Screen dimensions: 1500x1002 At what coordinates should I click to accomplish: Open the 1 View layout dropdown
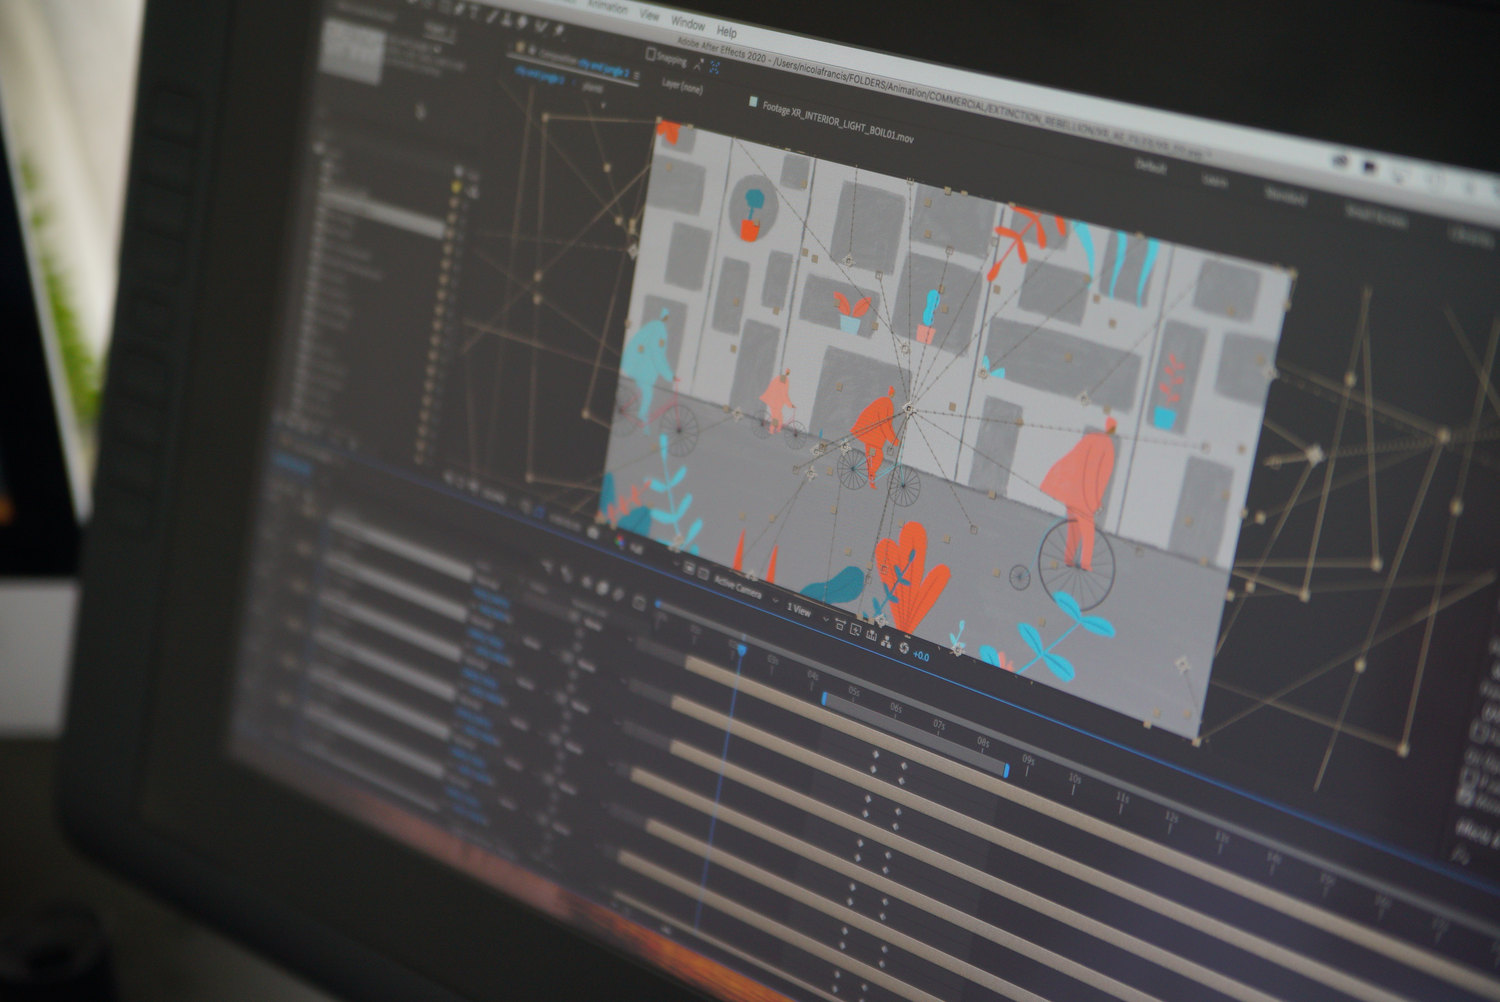[x=805, y=613]
